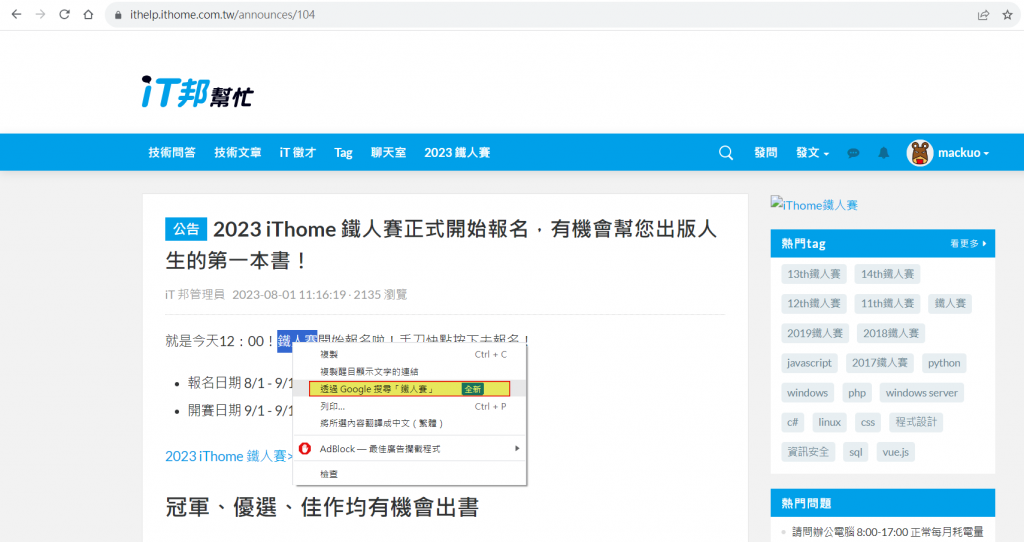Select the plain 鐵人賽 tag
Screen dimensions: 1024x542
(950, 304)
